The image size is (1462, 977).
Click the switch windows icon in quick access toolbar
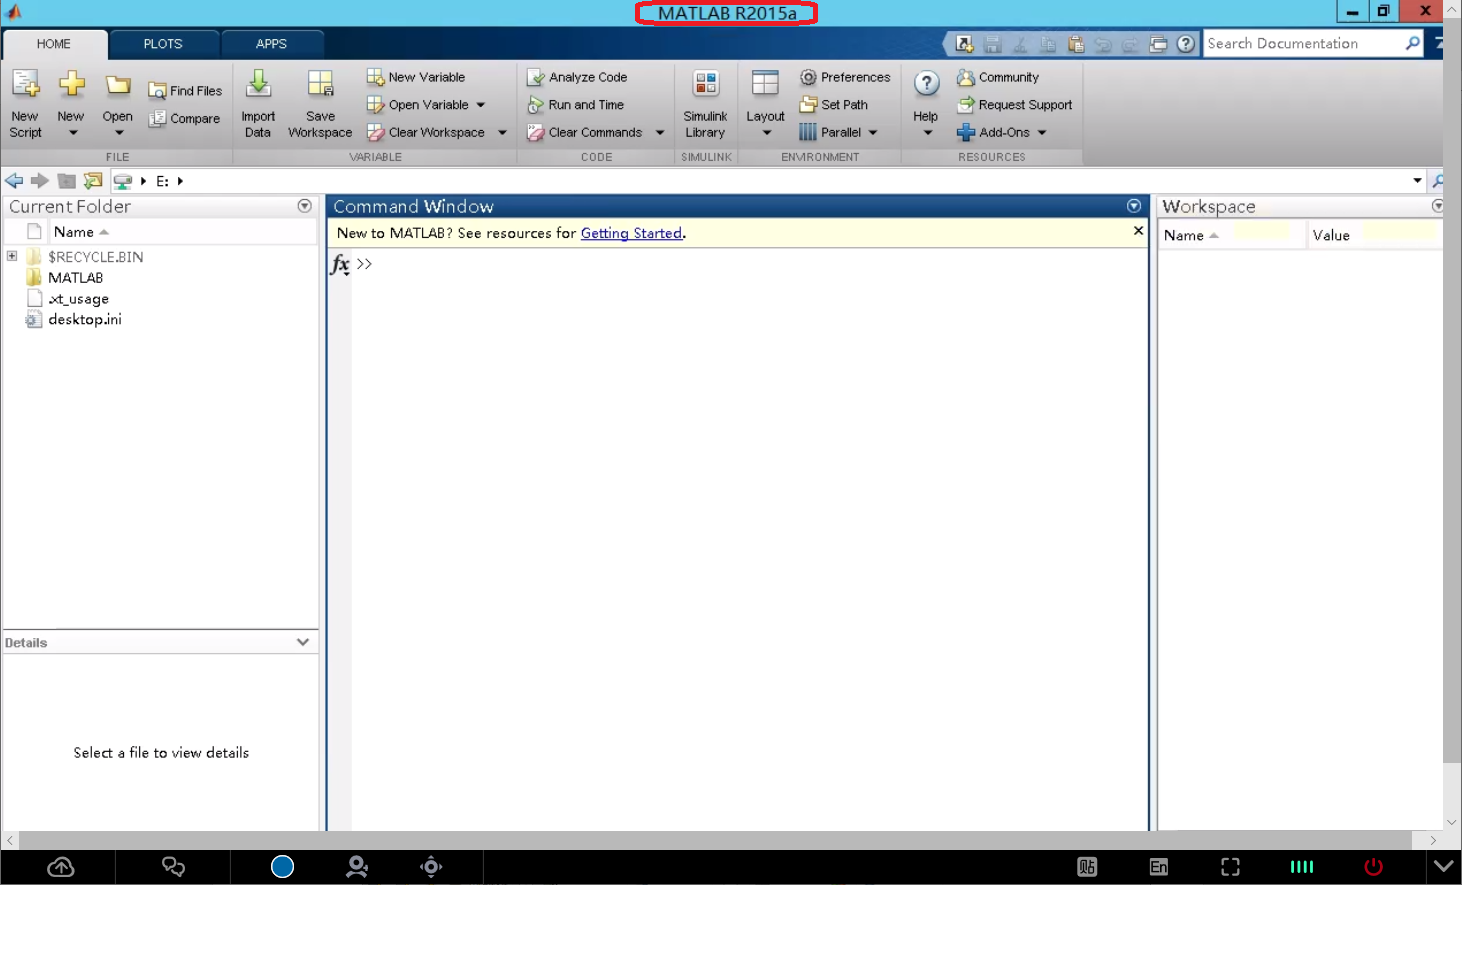(1158, 44)
